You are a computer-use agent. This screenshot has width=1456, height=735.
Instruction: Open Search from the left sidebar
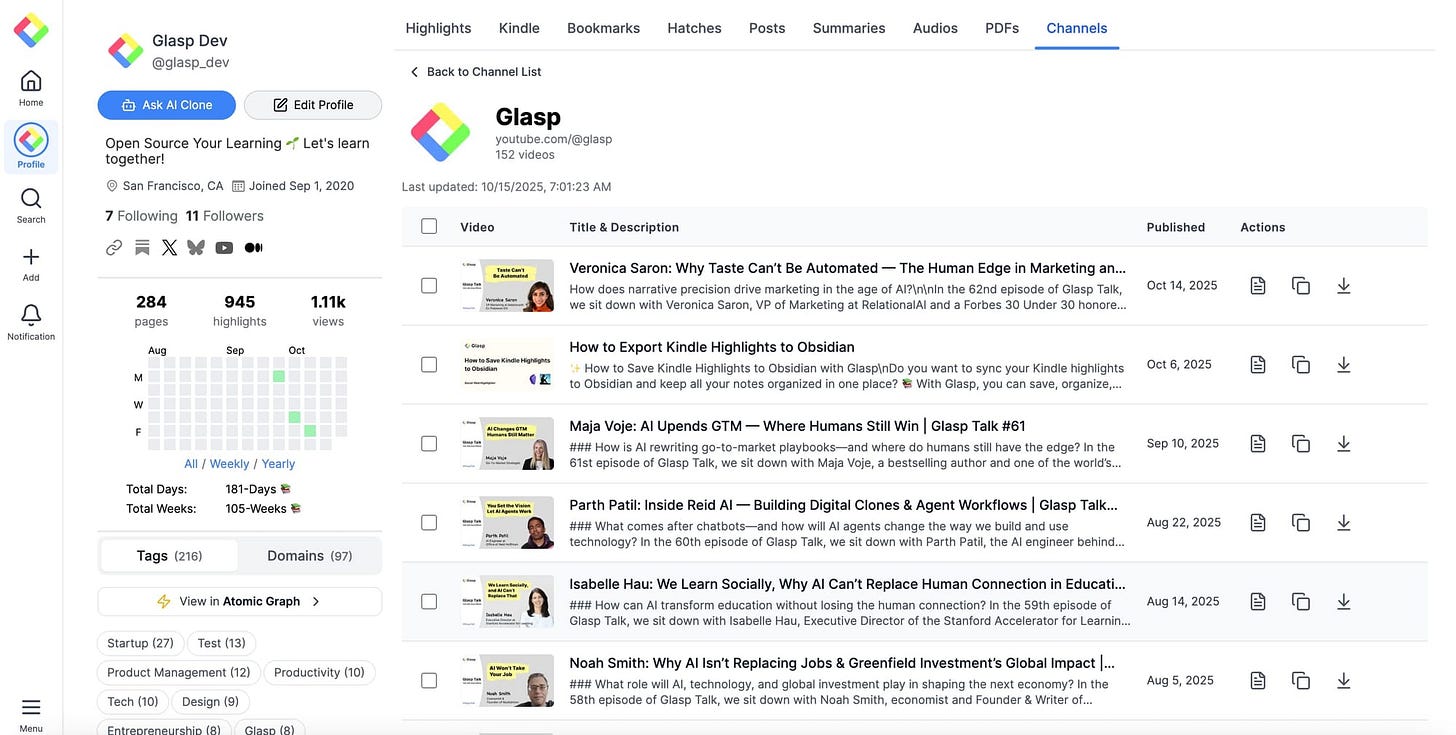[x=31, y=205]
